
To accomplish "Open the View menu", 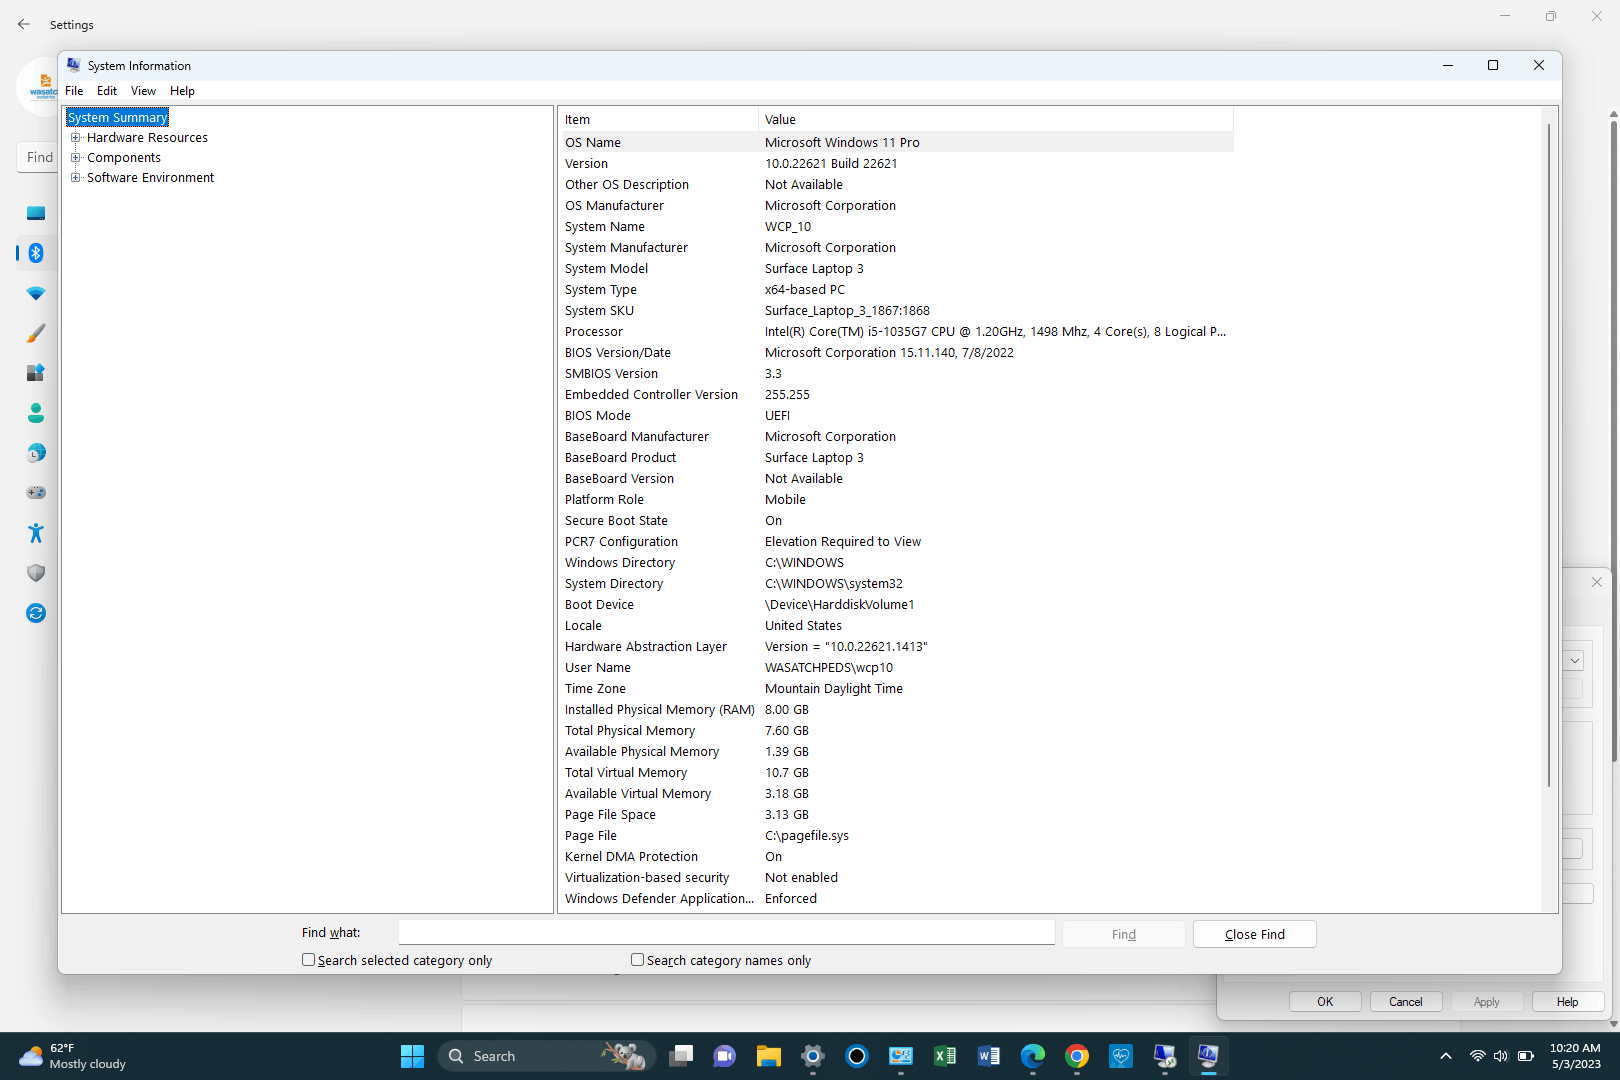I will point(143,91).
